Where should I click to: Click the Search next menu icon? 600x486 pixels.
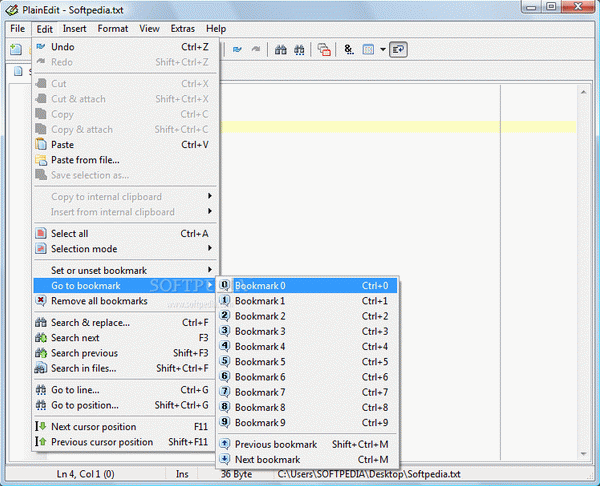41,338
